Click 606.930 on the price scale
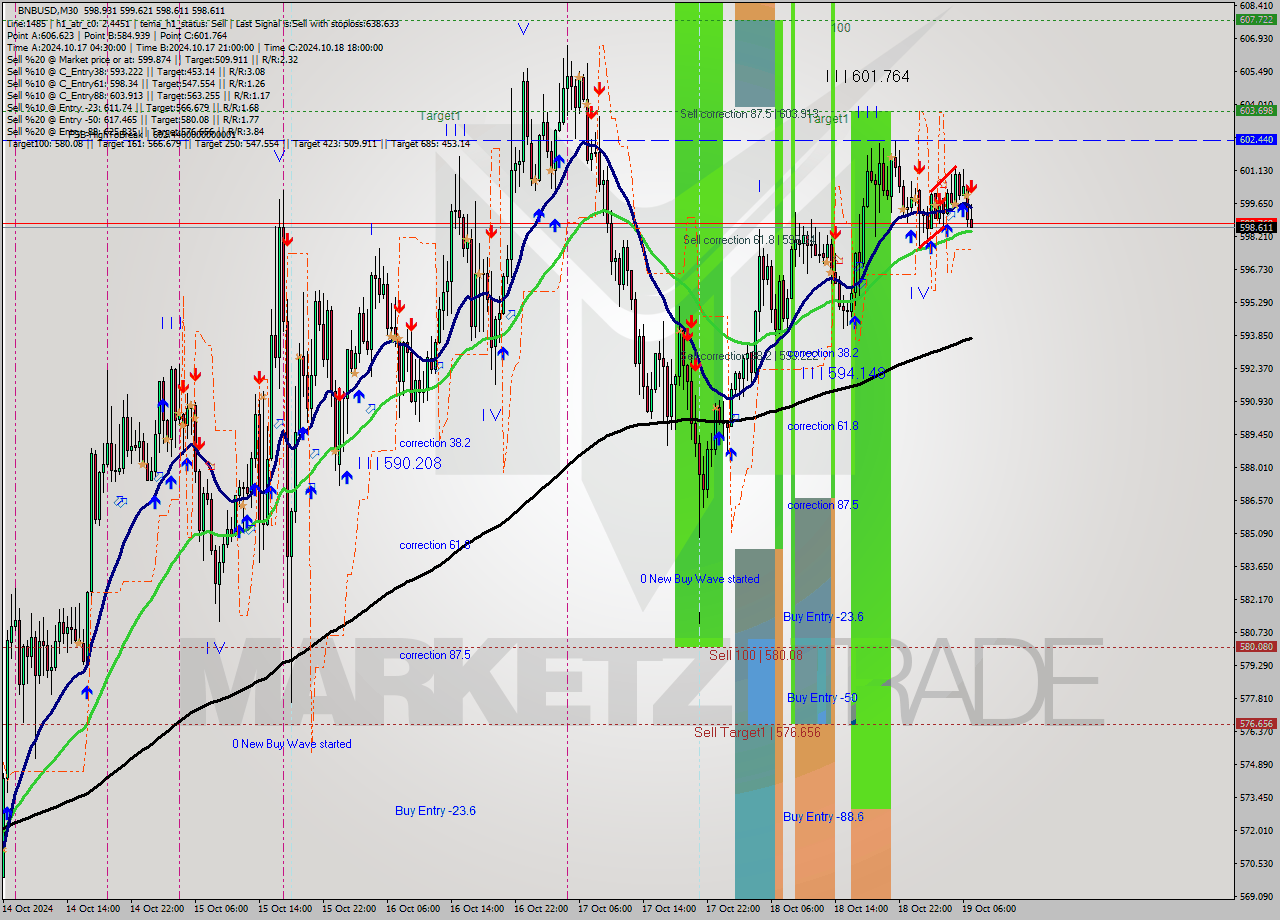Viewport: 1280px width, 920px height. tap(1256, 38)
